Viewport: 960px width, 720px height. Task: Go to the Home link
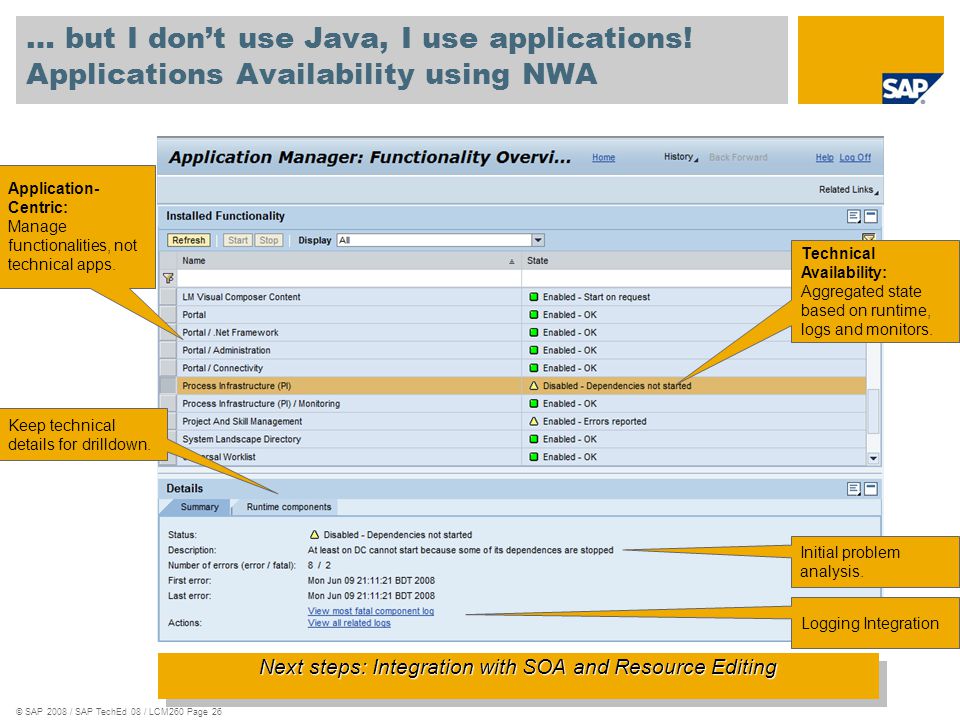click(604, 157)
